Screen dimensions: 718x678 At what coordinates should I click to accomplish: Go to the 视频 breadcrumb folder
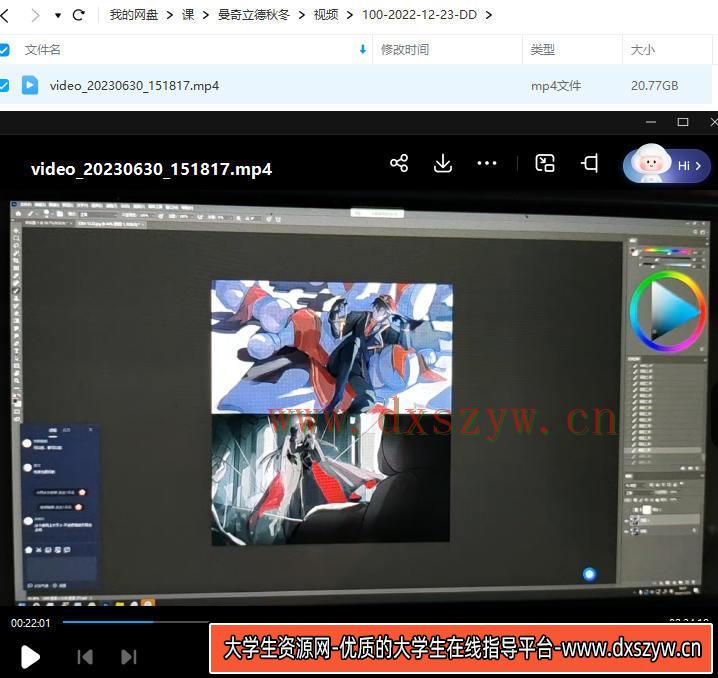[x=326, y=15]
